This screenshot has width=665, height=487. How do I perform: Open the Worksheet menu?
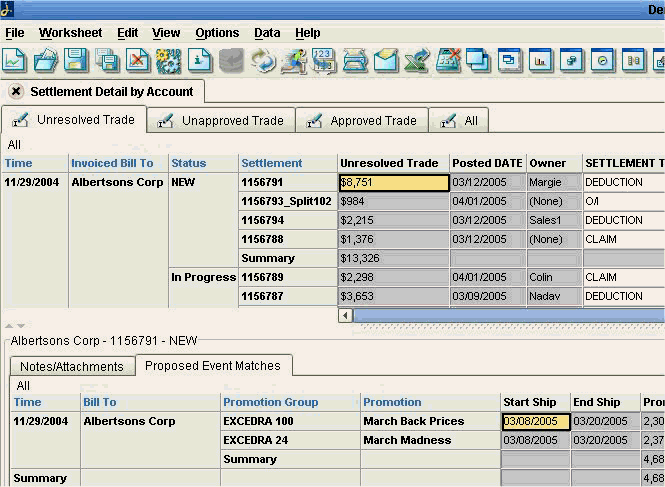click(70, 33)
